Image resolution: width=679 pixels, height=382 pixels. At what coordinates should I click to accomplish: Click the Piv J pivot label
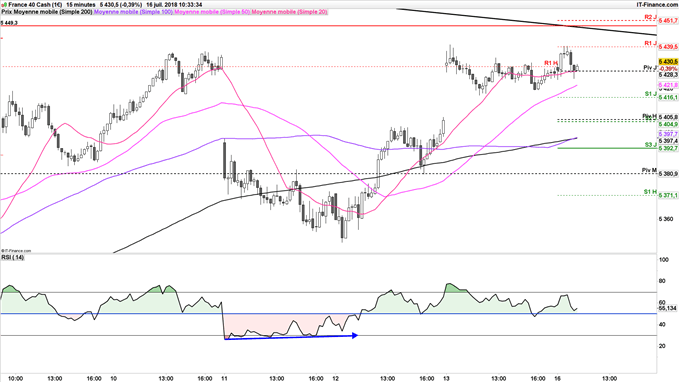(x=650, y=68)
